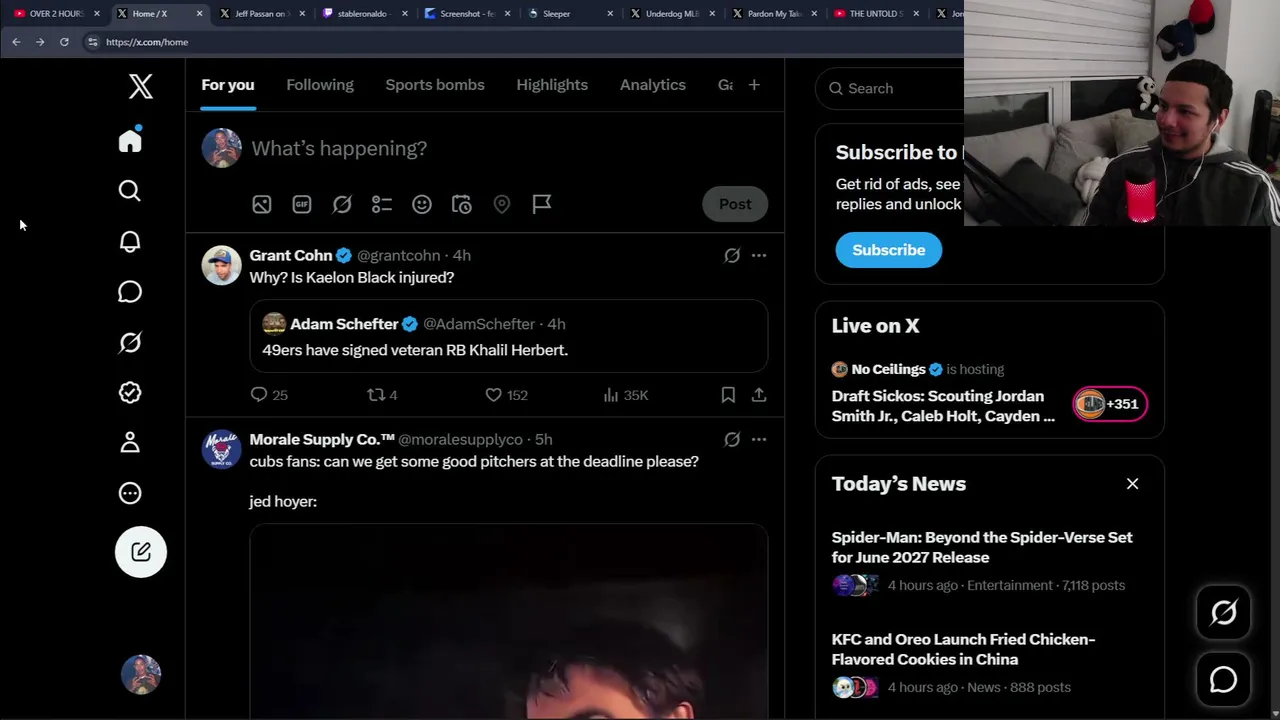1280x720 pixels.
Task: Open the floating chat button at bottom right
Action: click(1224, 680)
